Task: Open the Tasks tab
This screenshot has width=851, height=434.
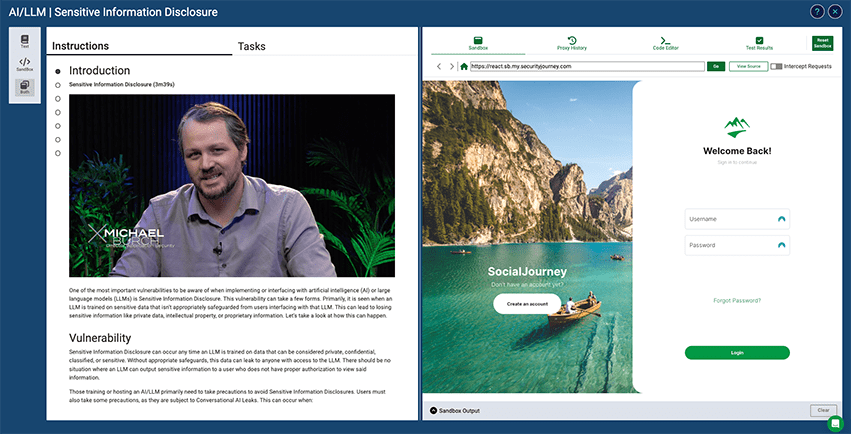Action: point(252,46)
